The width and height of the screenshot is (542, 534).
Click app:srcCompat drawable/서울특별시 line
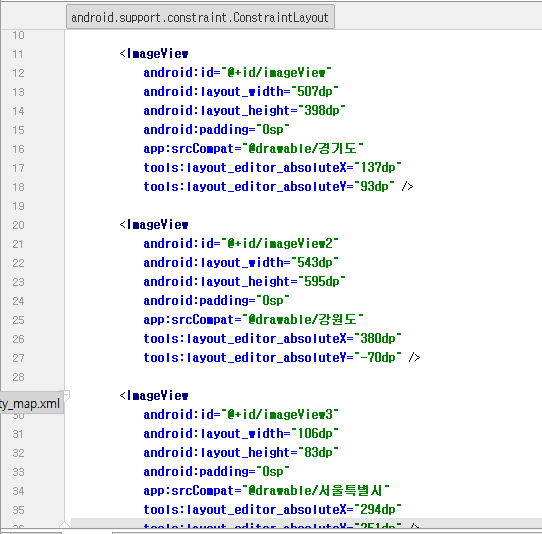point(266,490)
